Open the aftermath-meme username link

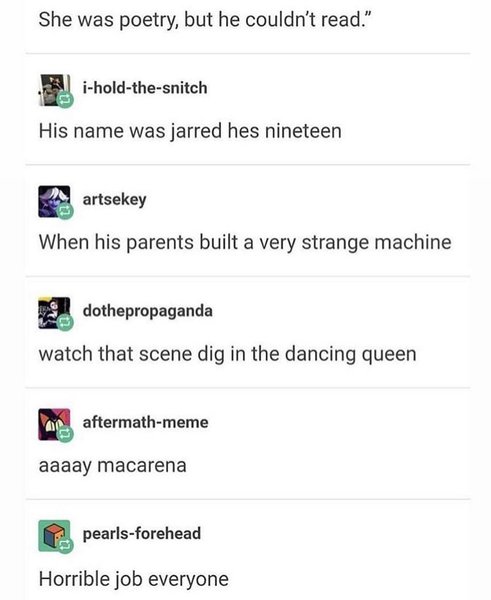pyautogui.click(x=145, y=422)
